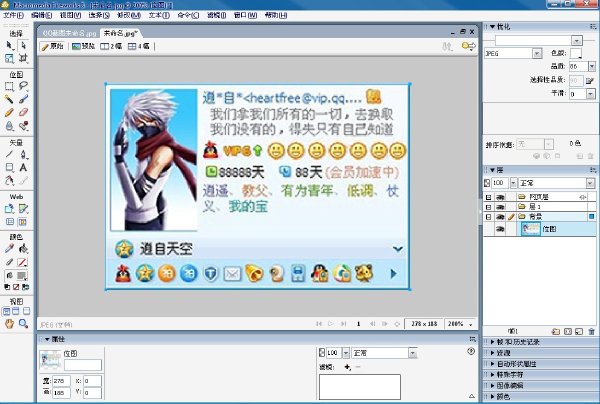The height and width of the screenshot is (404, 600).
Task: Select the Paint Bucket tool
Action: [x=23, y=249]
